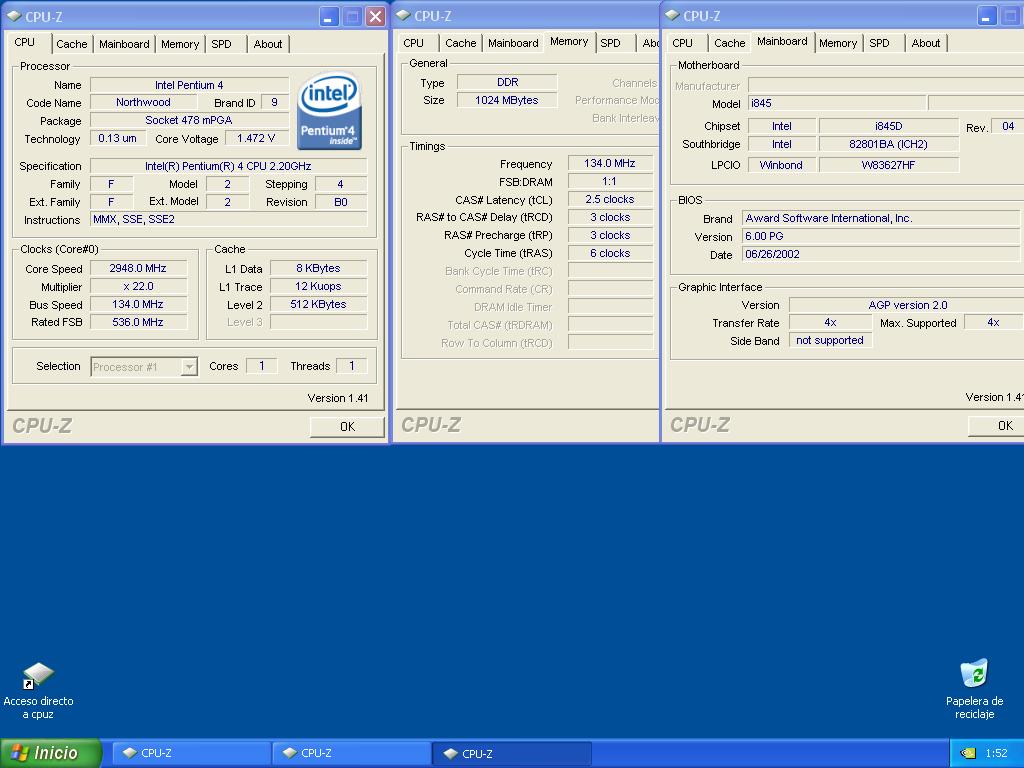Click the Name field Intel Pentium 4
Viewport: 1024px width, 768px height.
click(x=189, y=85)
